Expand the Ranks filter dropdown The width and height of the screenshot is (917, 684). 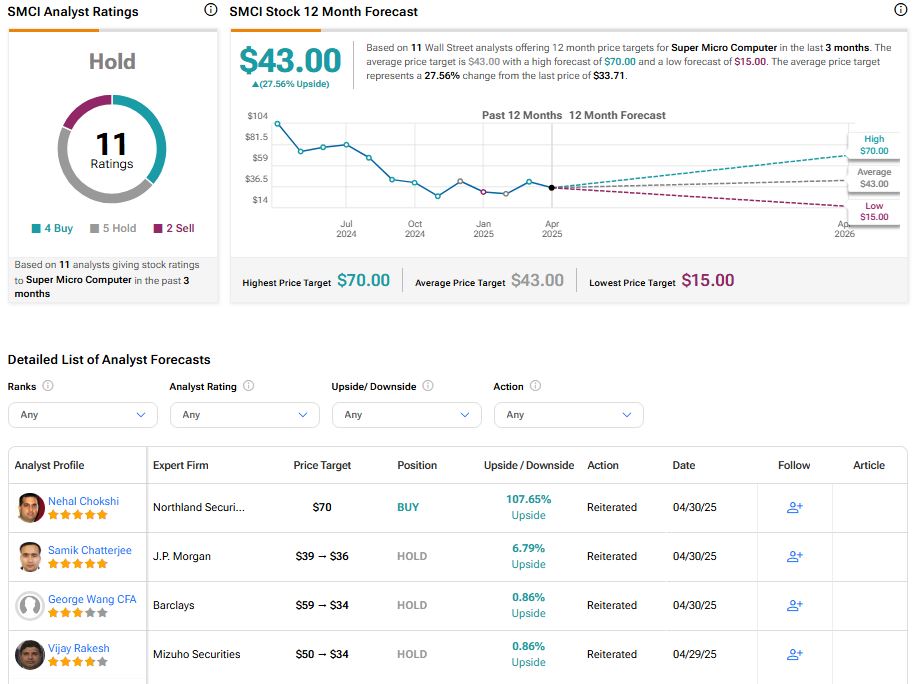point(83,415)
